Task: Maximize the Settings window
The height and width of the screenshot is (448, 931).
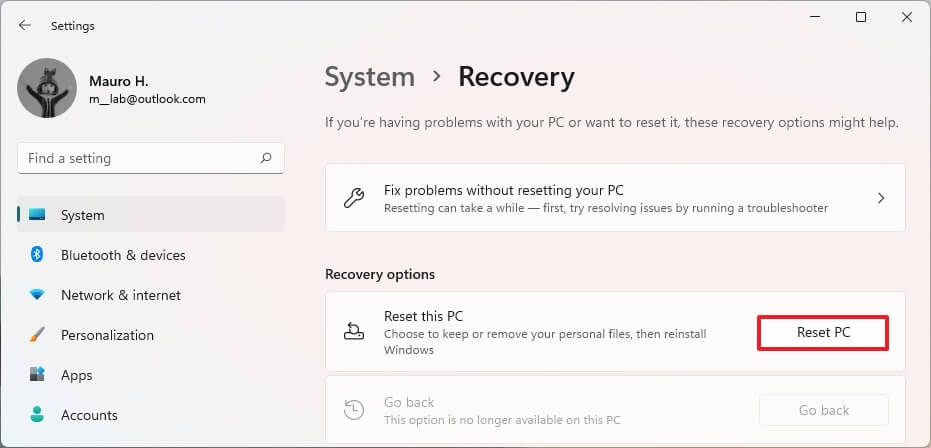Action: coord(860,18)
